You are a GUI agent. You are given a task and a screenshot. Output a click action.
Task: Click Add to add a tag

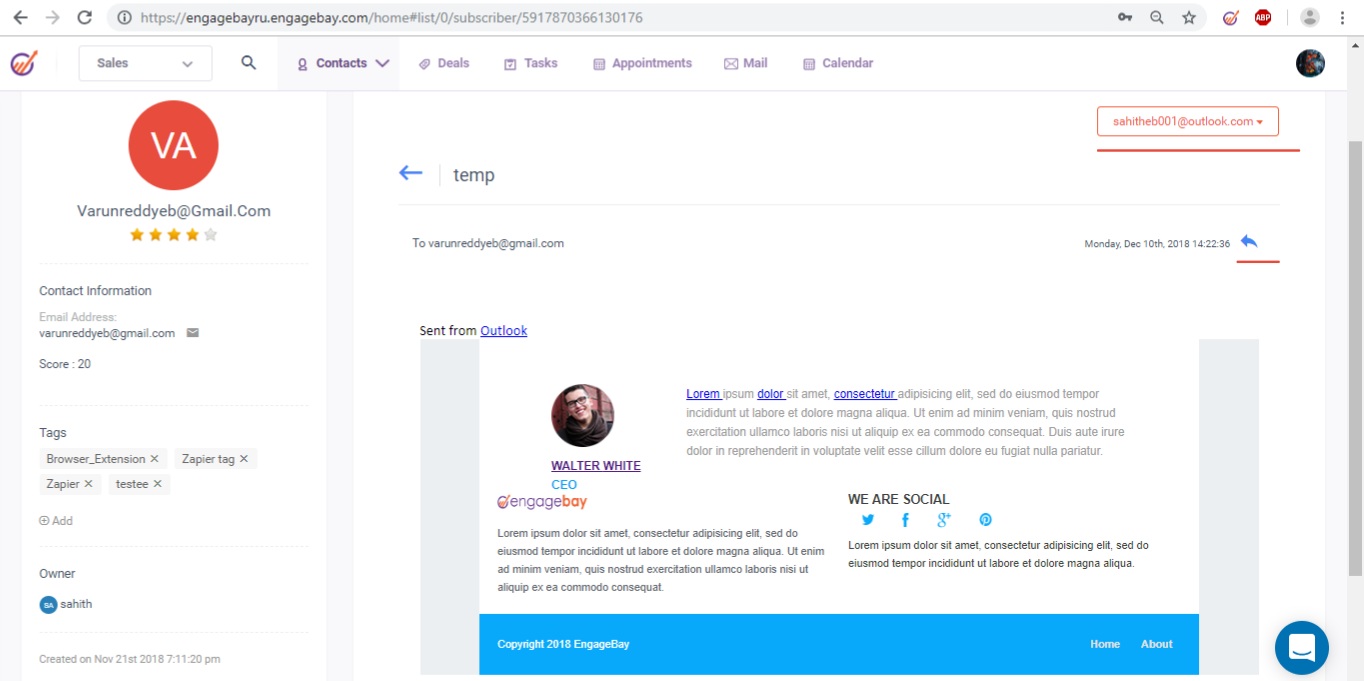56,521
